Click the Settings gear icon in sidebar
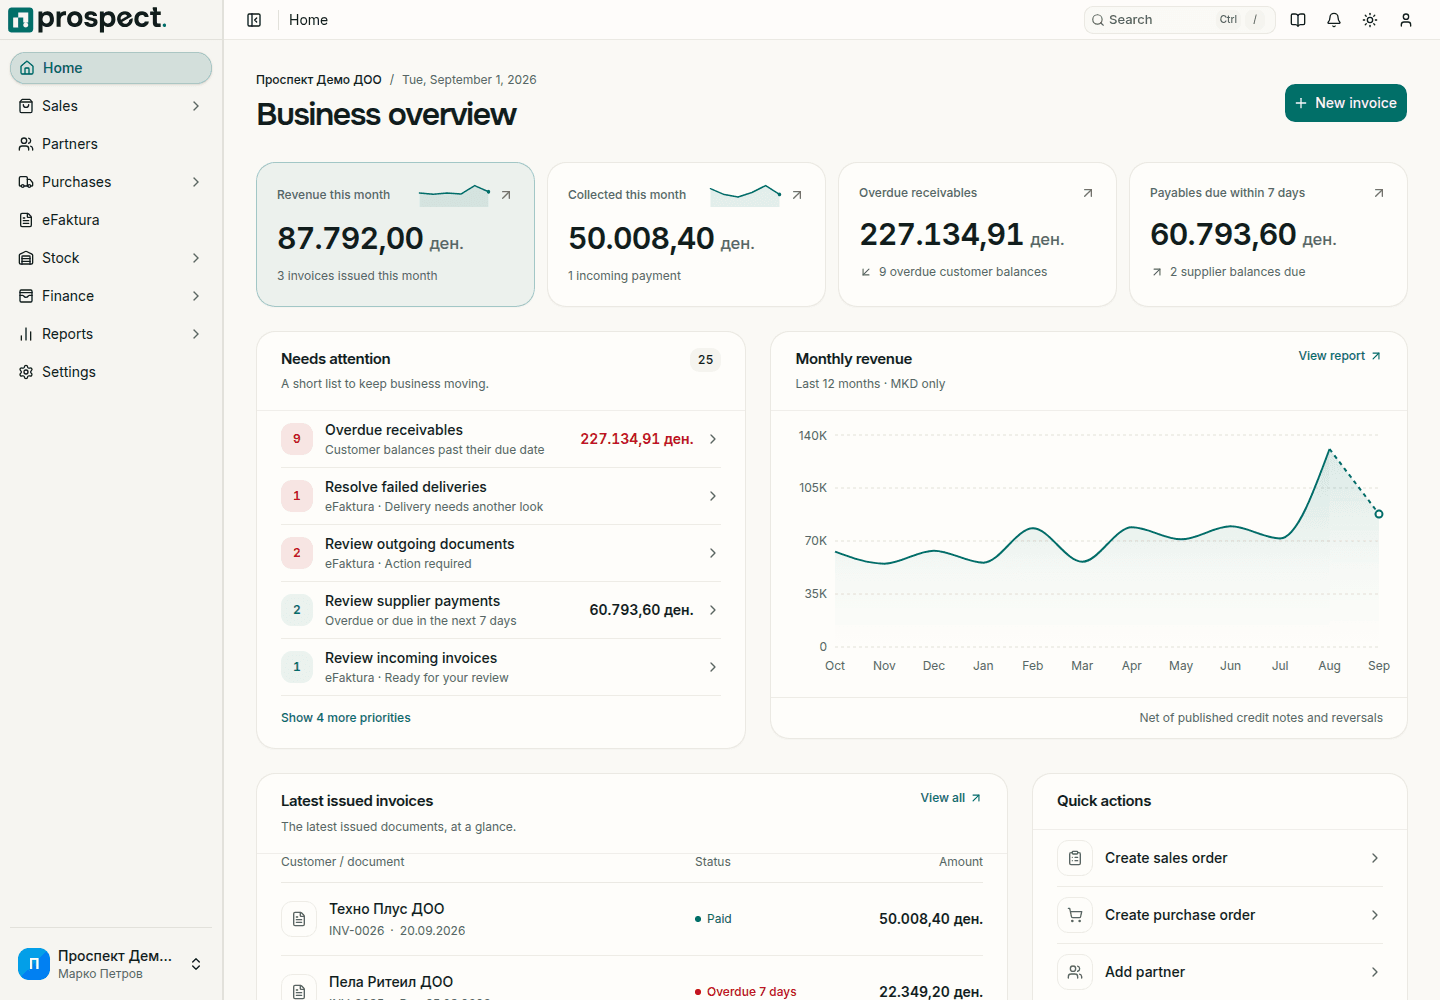 pos(26,372)
